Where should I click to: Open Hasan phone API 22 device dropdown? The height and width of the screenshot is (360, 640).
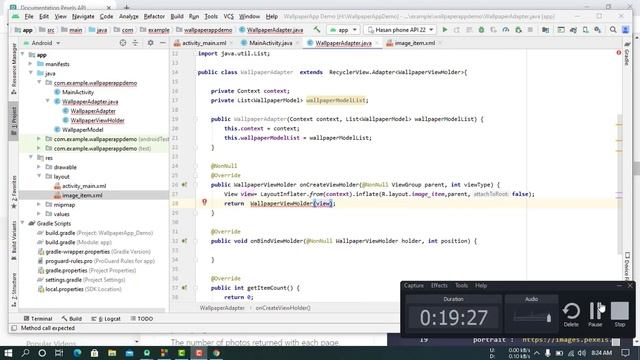pyautogui.click(x=400, y=30)
